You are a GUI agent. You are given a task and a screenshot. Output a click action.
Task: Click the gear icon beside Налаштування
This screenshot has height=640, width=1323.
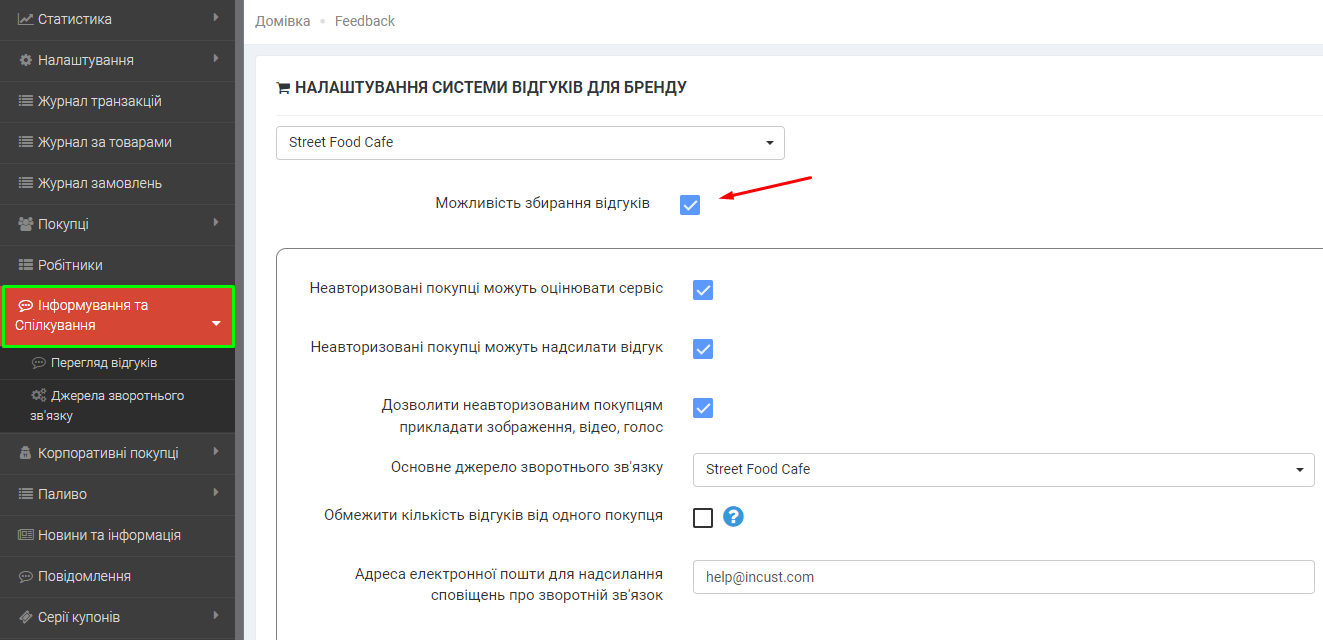[26, 60]
